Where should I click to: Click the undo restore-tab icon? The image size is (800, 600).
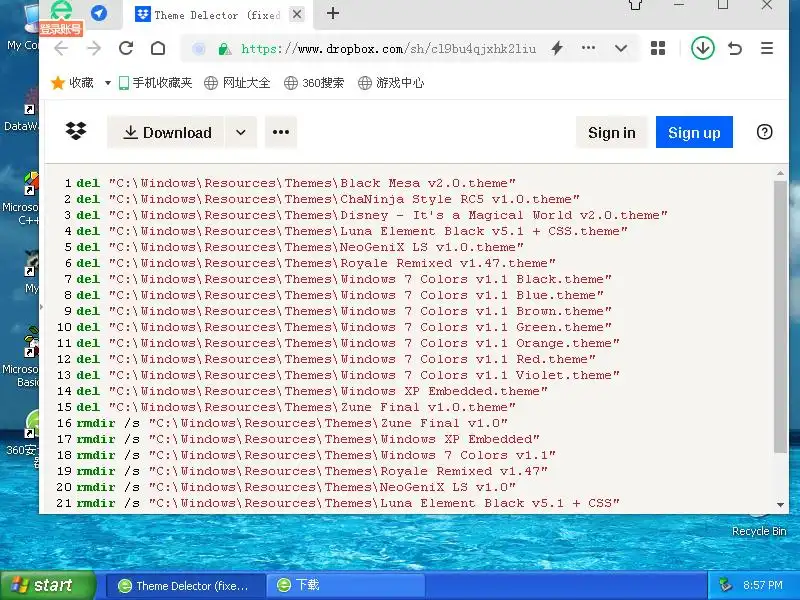[x=735, y=48]
